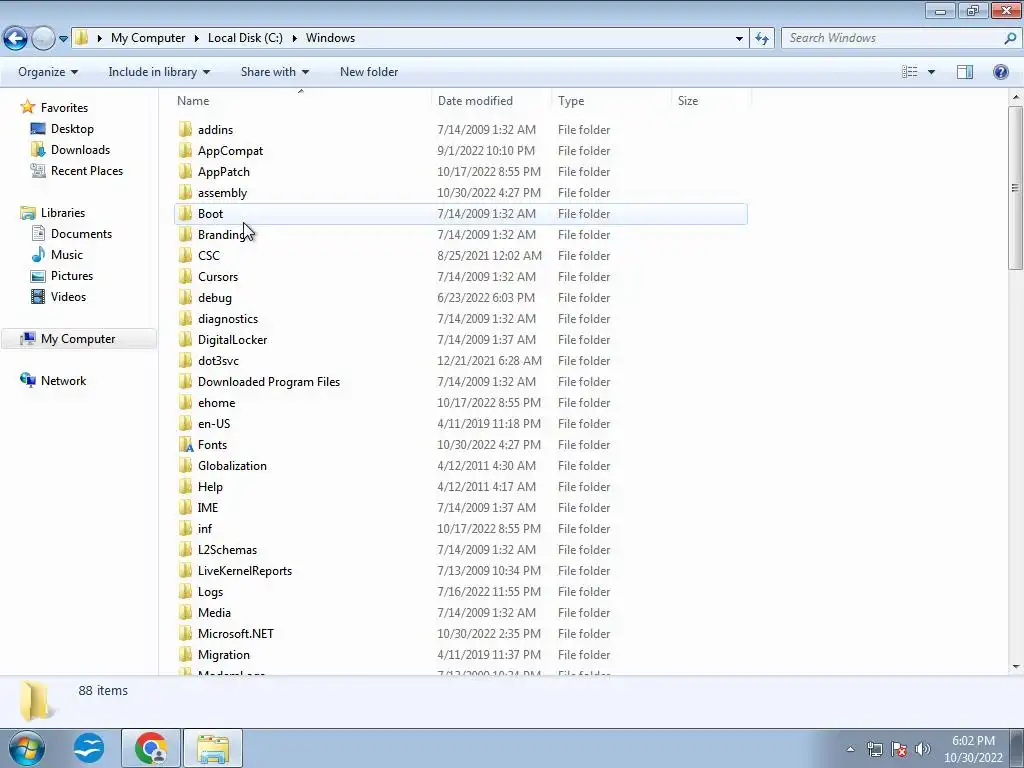Click Local Disk (C:) breadcrumb
Screen dimensions: 1024x768
coord(245,38)
